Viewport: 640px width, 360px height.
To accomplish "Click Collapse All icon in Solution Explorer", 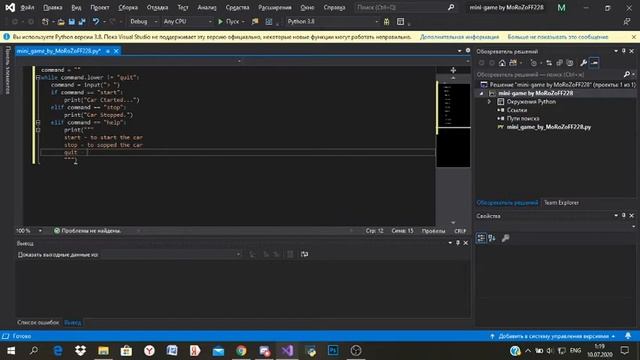I will tap(559, 63).
